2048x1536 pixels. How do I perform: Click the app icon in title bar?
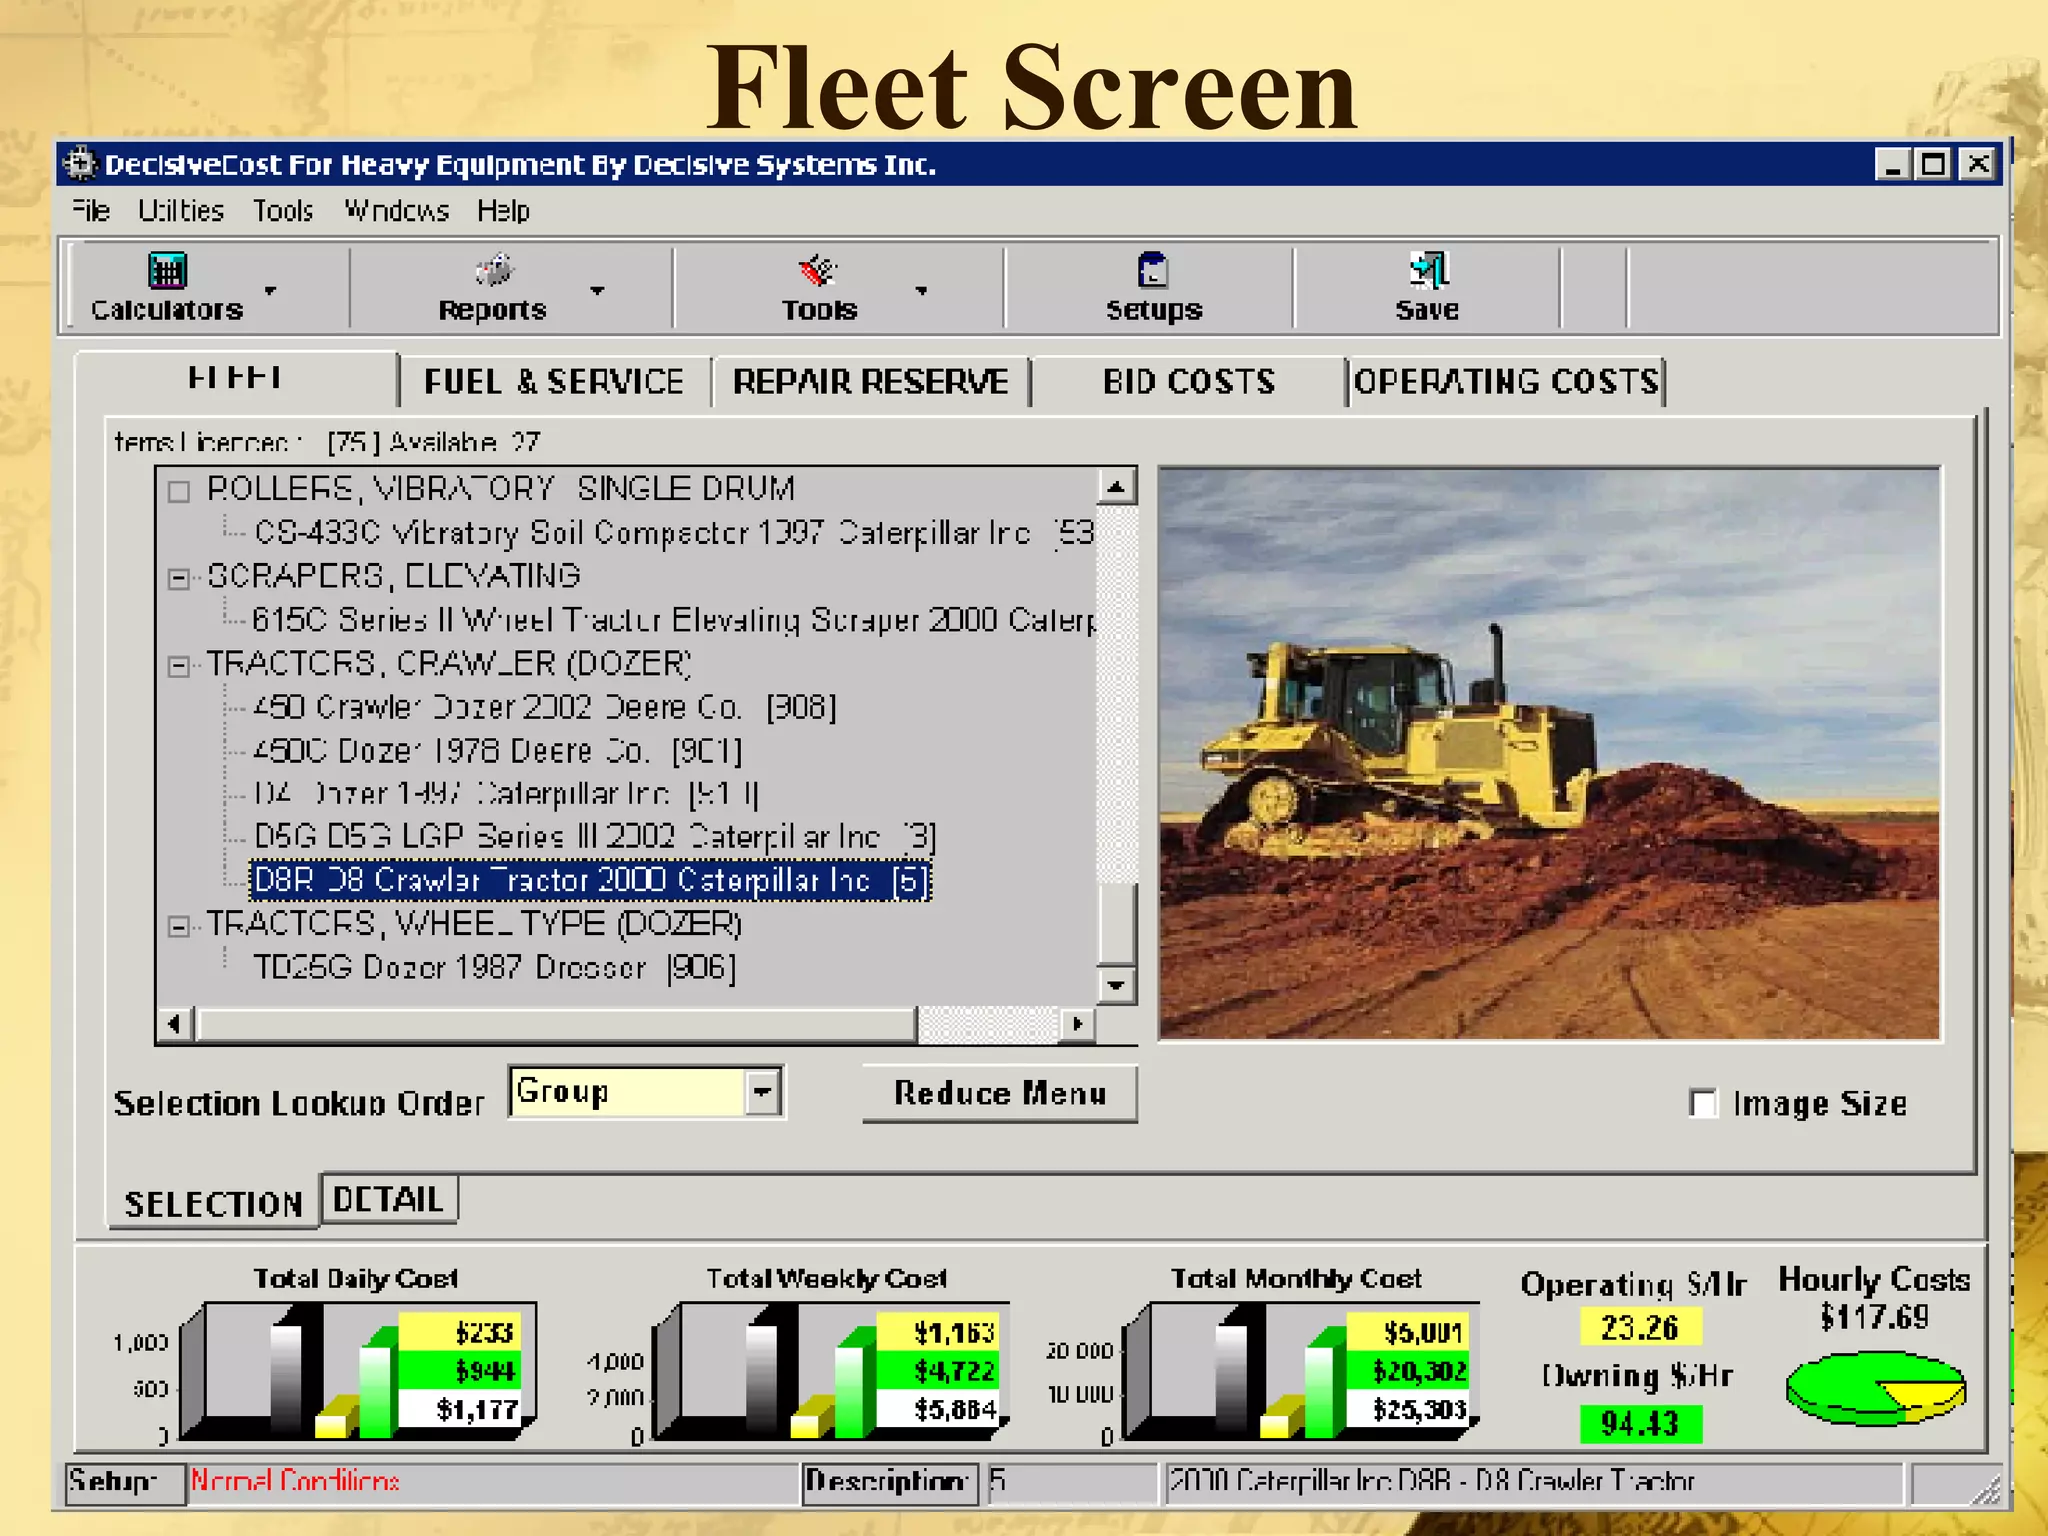point(80,164)
